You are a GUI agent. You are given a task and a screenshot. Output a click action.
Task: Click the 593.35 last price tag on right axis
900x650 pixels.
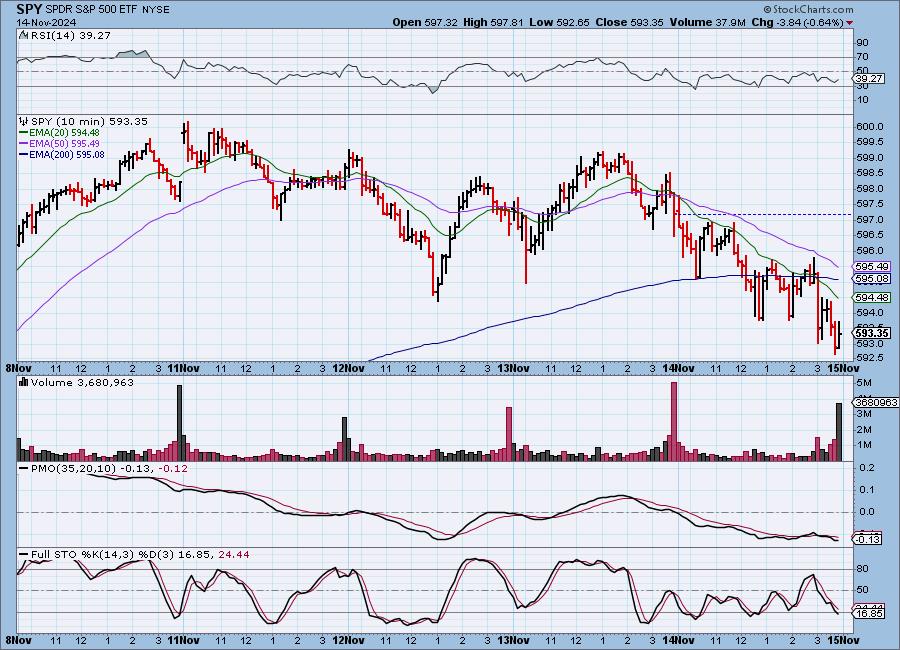(x=872, y=333)
